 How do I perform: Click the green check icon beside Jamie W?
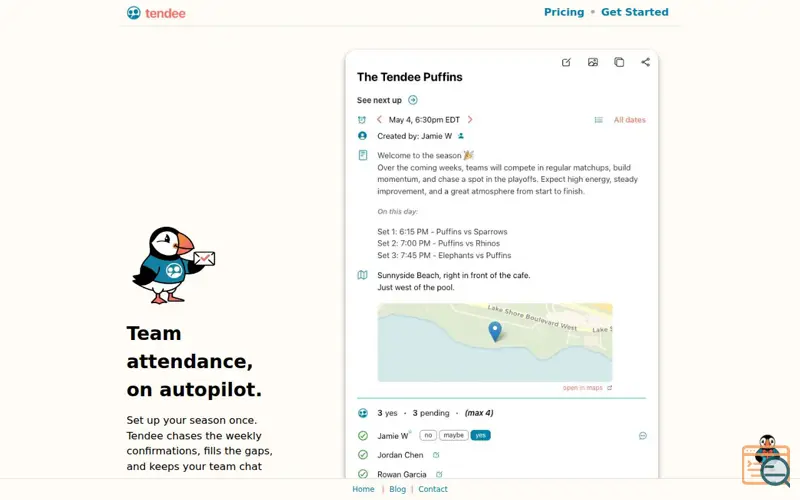(363, 436)
